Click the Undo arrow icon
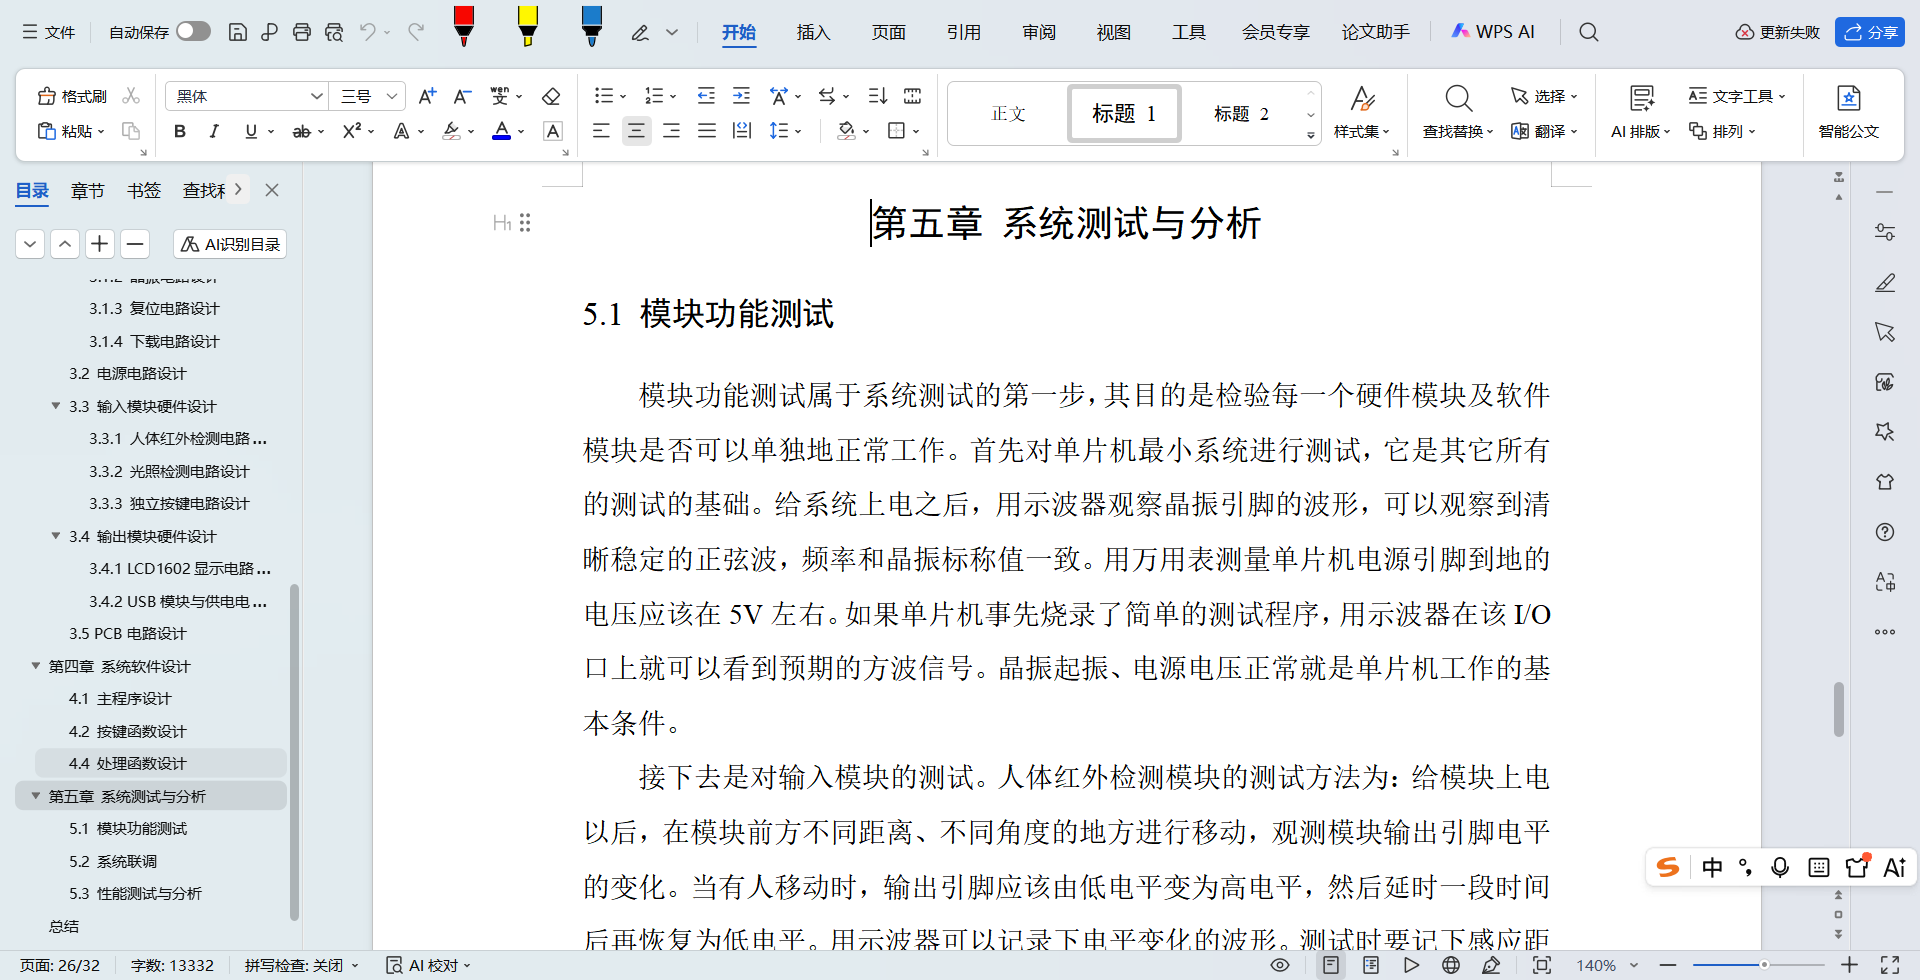This screenshot has height=980, width=1920. 368,32
